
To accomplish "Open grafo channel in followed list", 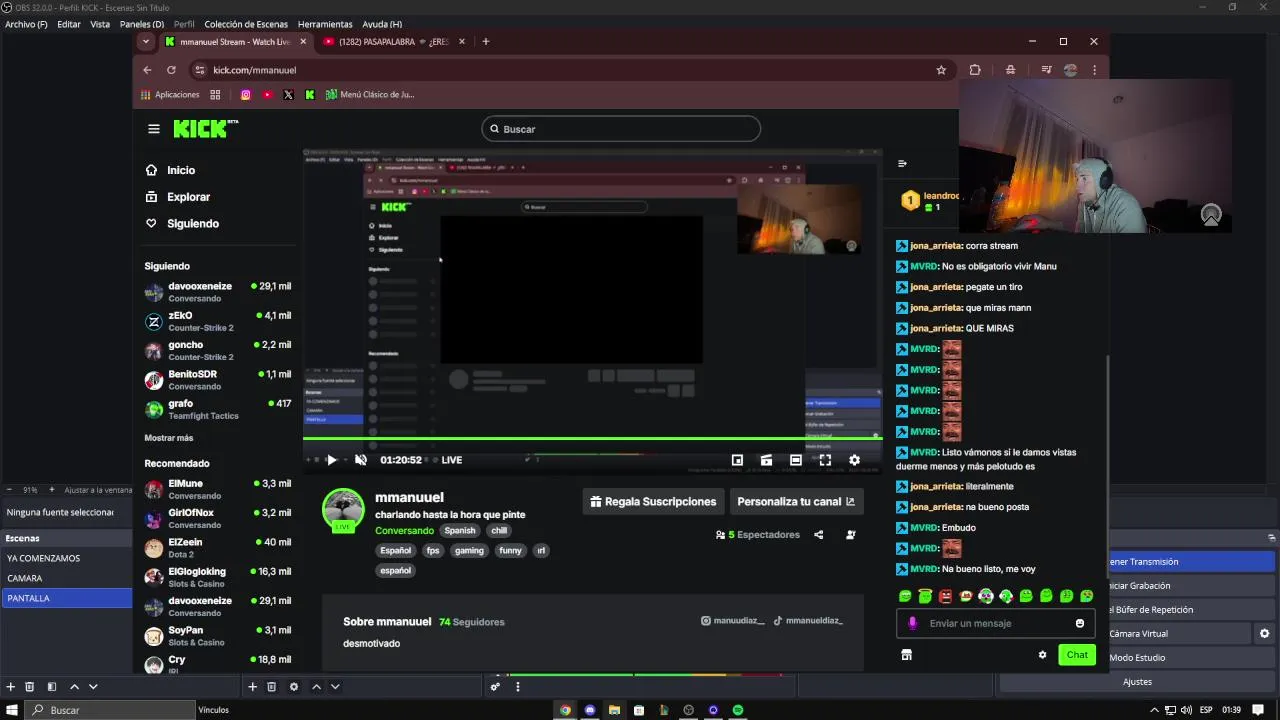I will click(x=218, y=409).
